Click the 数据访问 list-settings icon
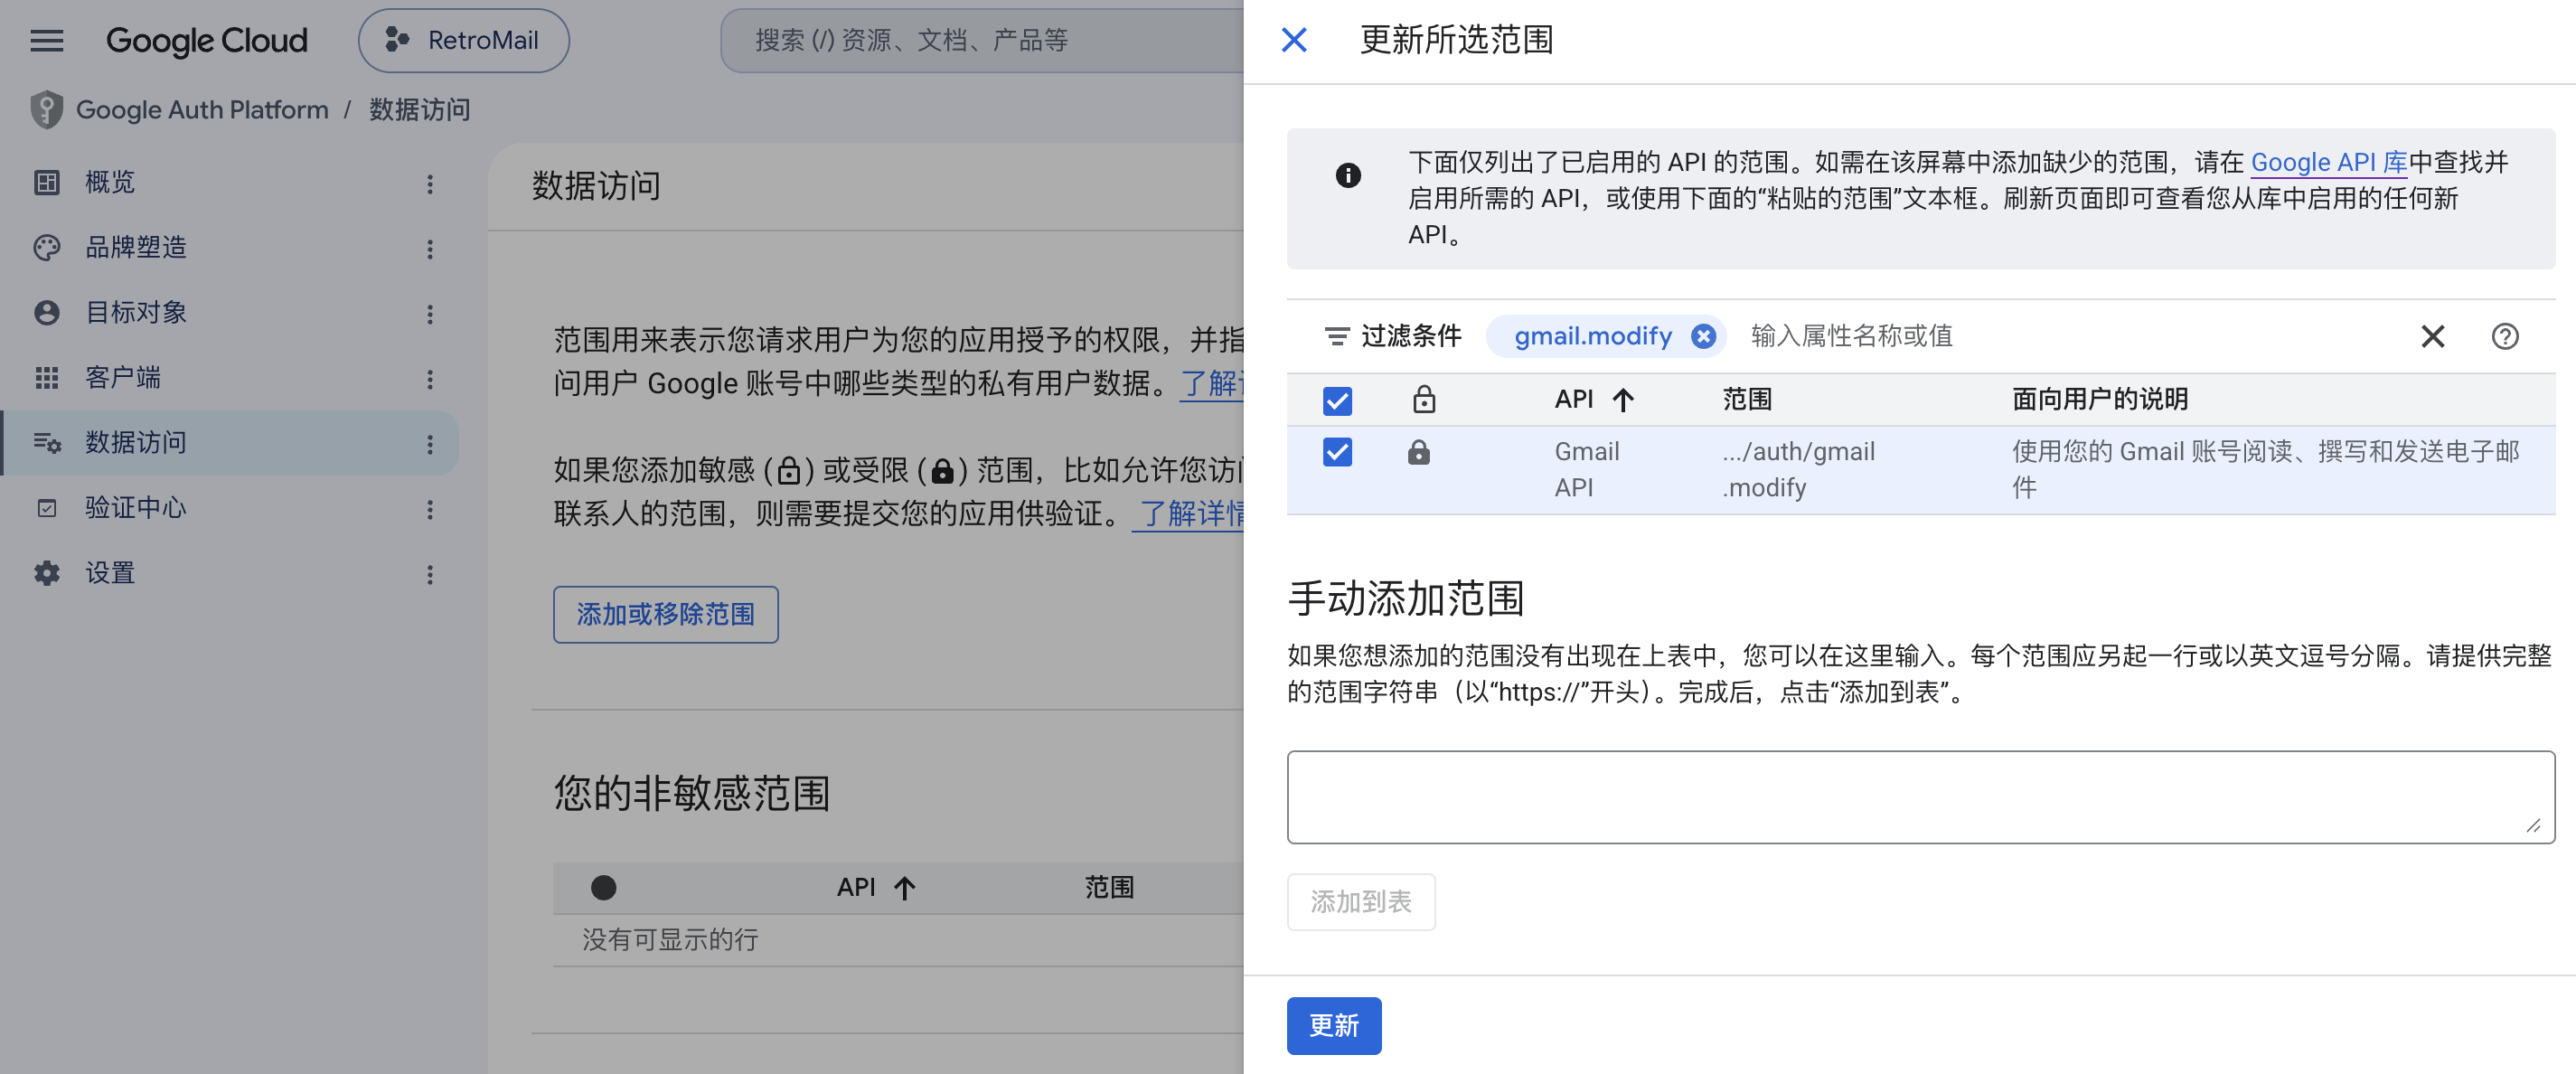The width and height of the screenshot is (2576, 1074). pyautogui.click(x=47, y=443)
